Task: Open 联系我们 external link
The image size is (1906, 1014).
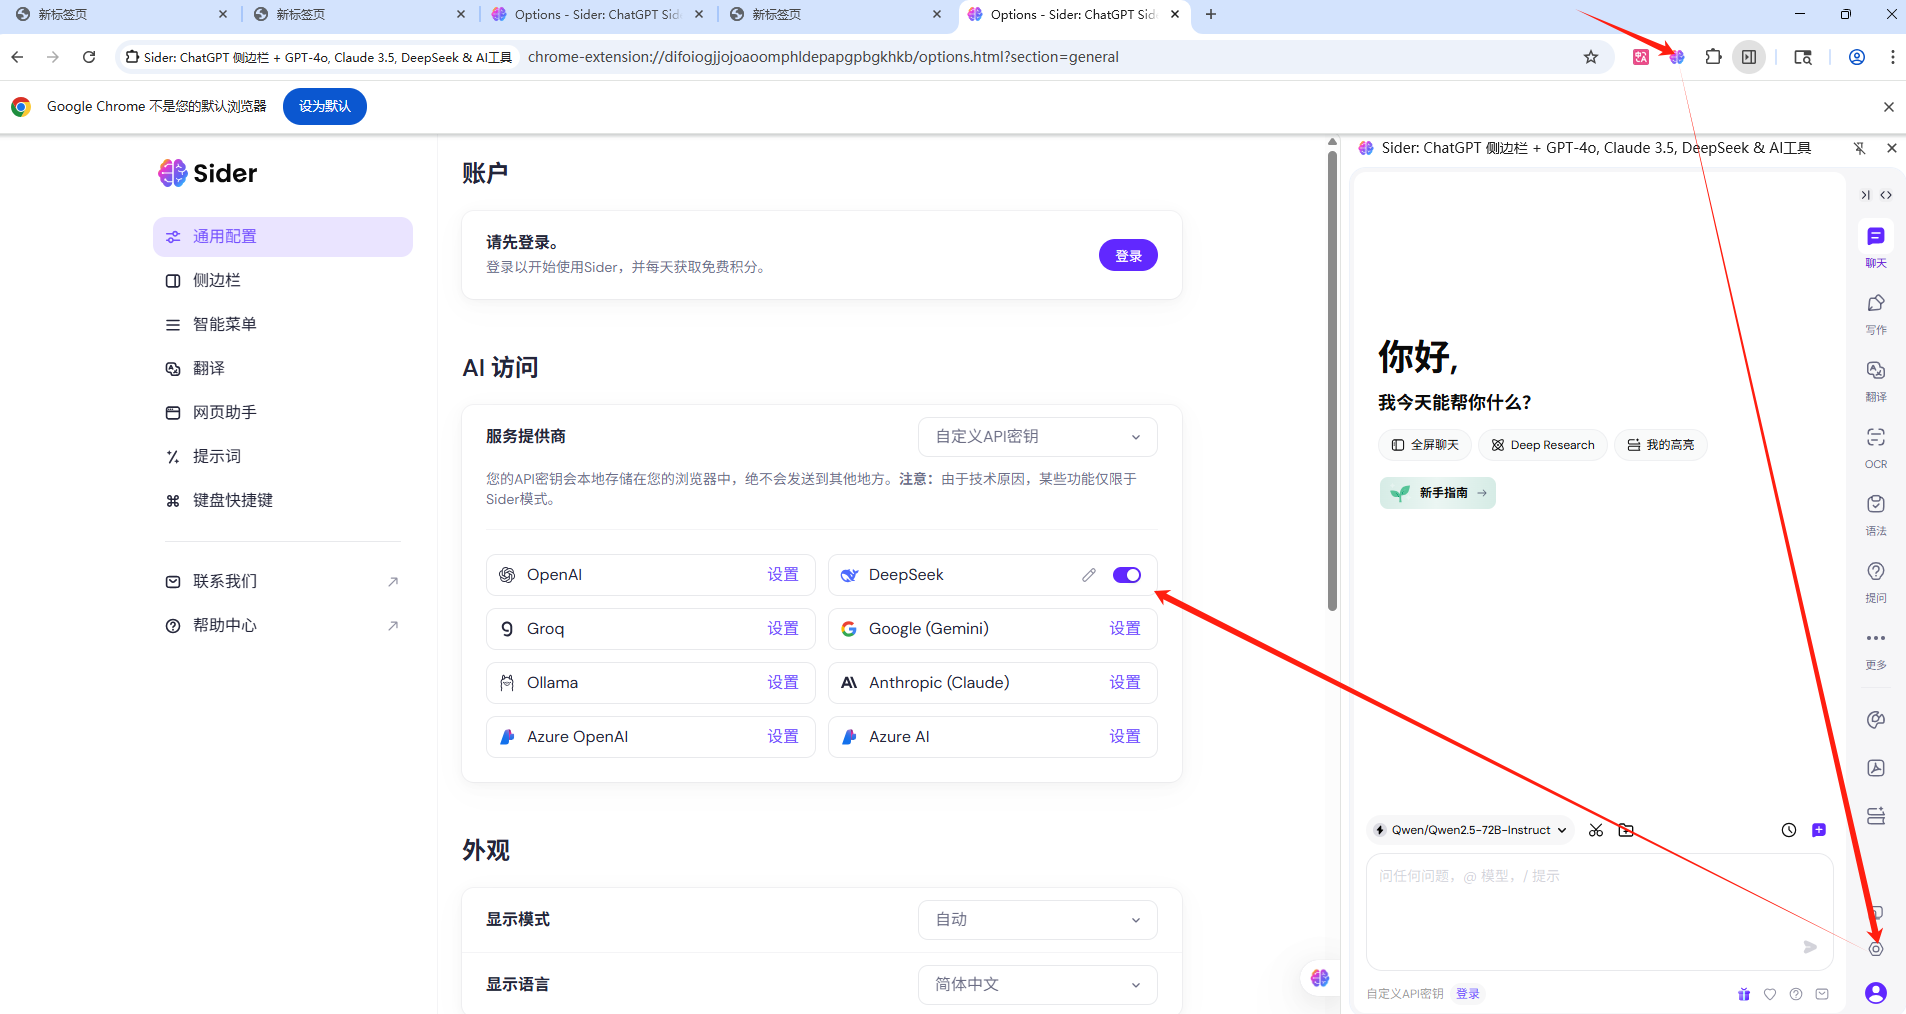Action: 283,582
